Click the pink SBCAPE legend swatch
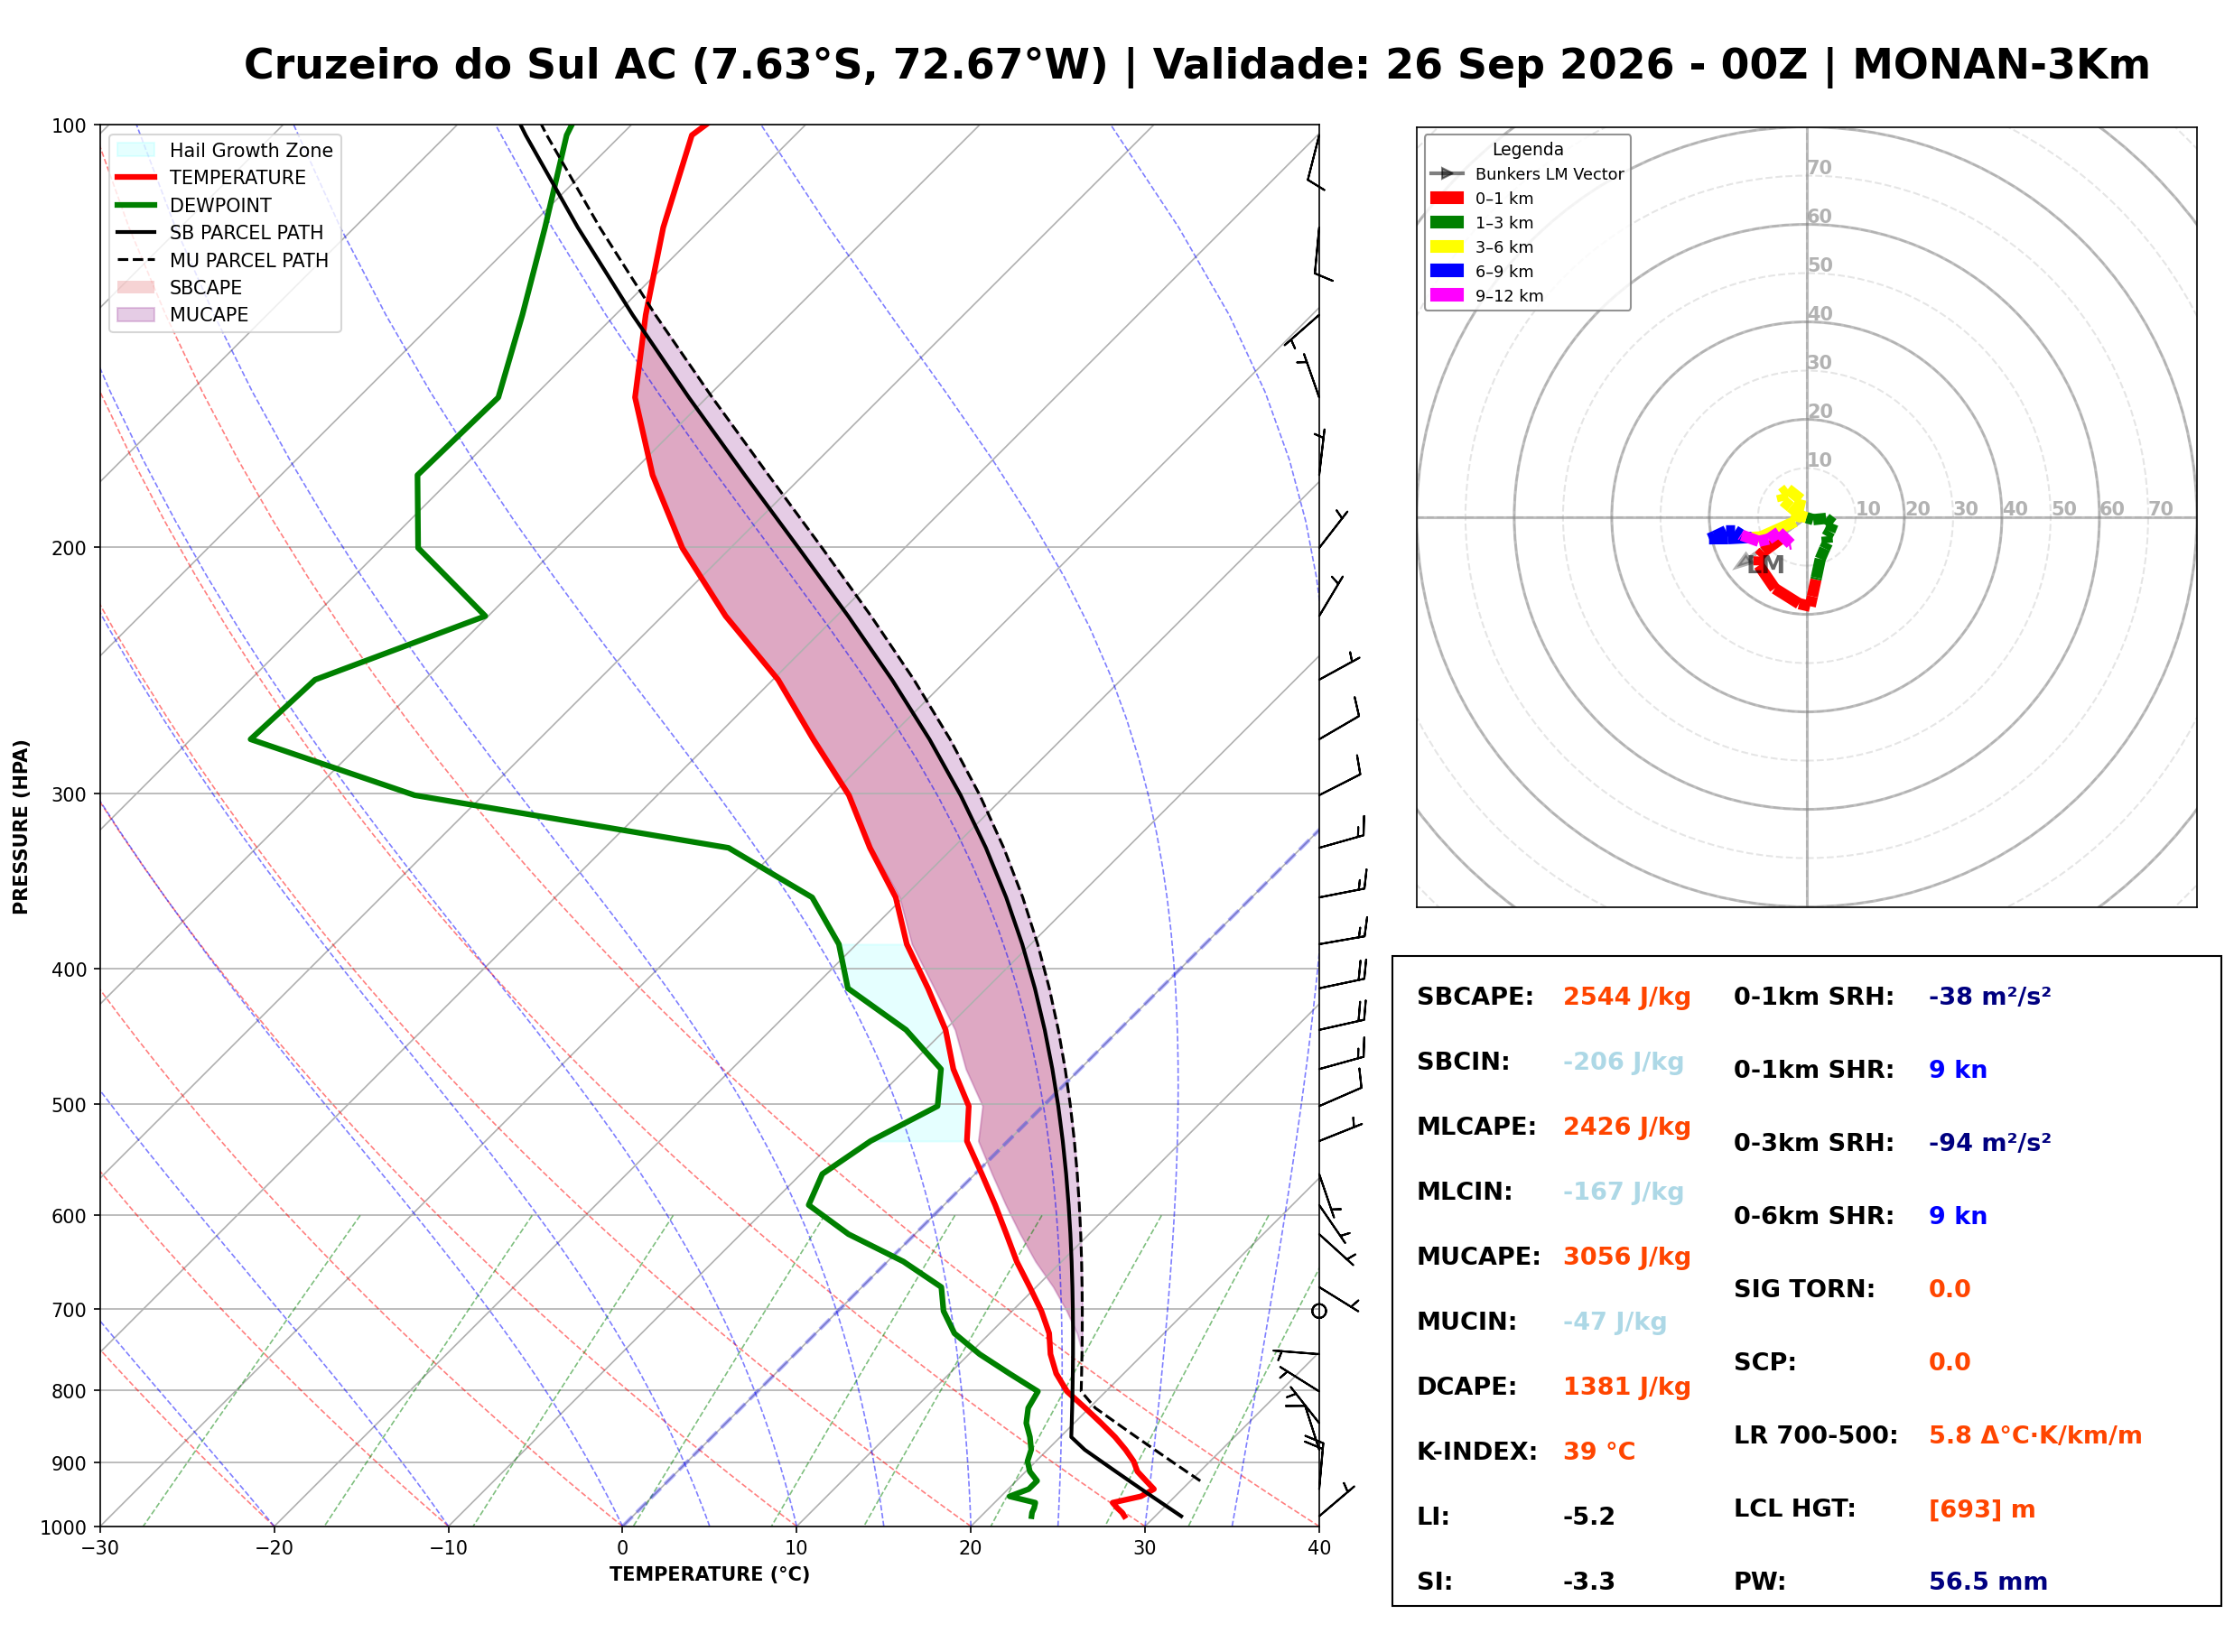Image resolution: width=2234 pixels, height=1652 pixels. point(136,287)
